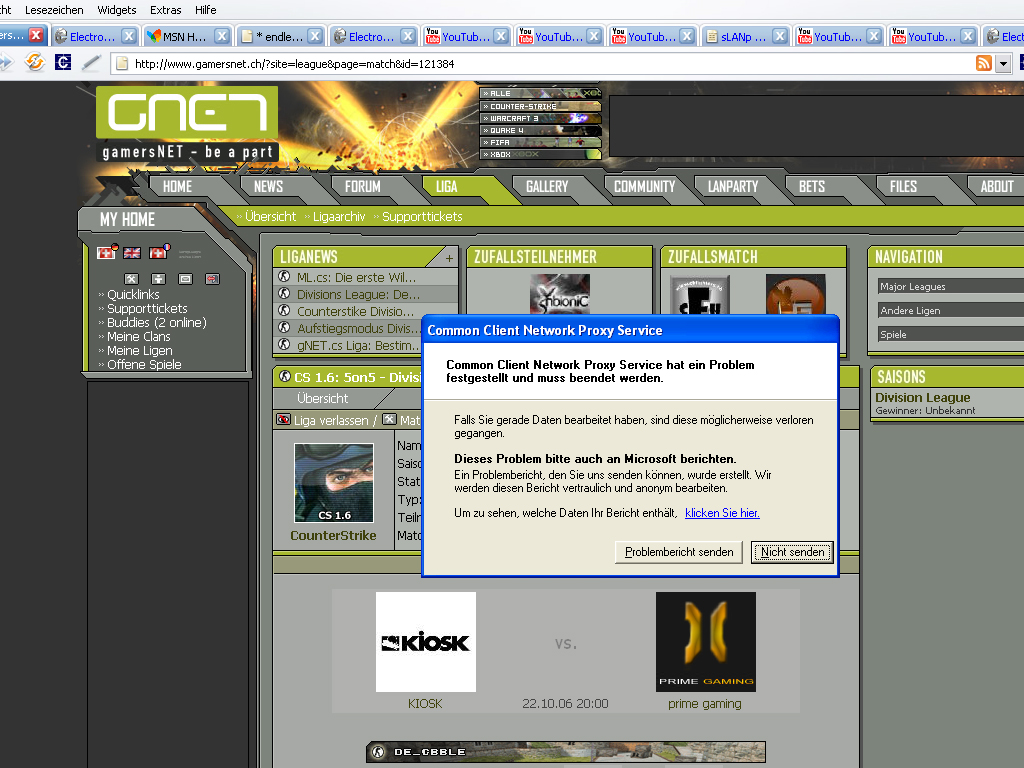1024x768 pixels.
Task: Click the orange reload icon in the browser toolbar
Action: [35, 63]
